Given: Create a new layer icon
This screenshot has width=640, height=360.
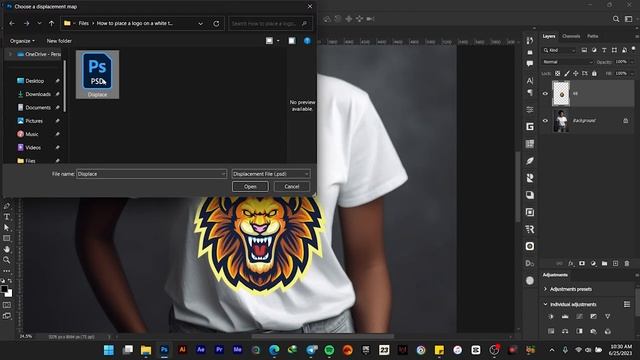Looking at the screenshot, I should [x=616, y=264].
